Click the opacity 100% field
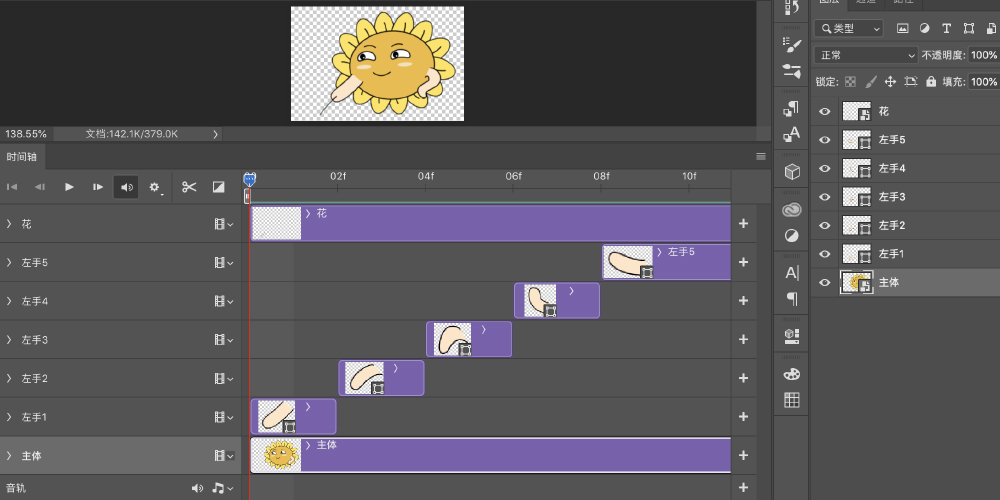This screenshot has width=1000, height=500. (983, 55)
